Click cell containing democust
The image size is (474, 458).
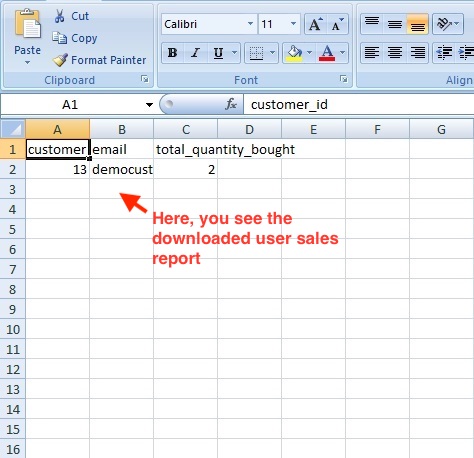click(122, 169)
